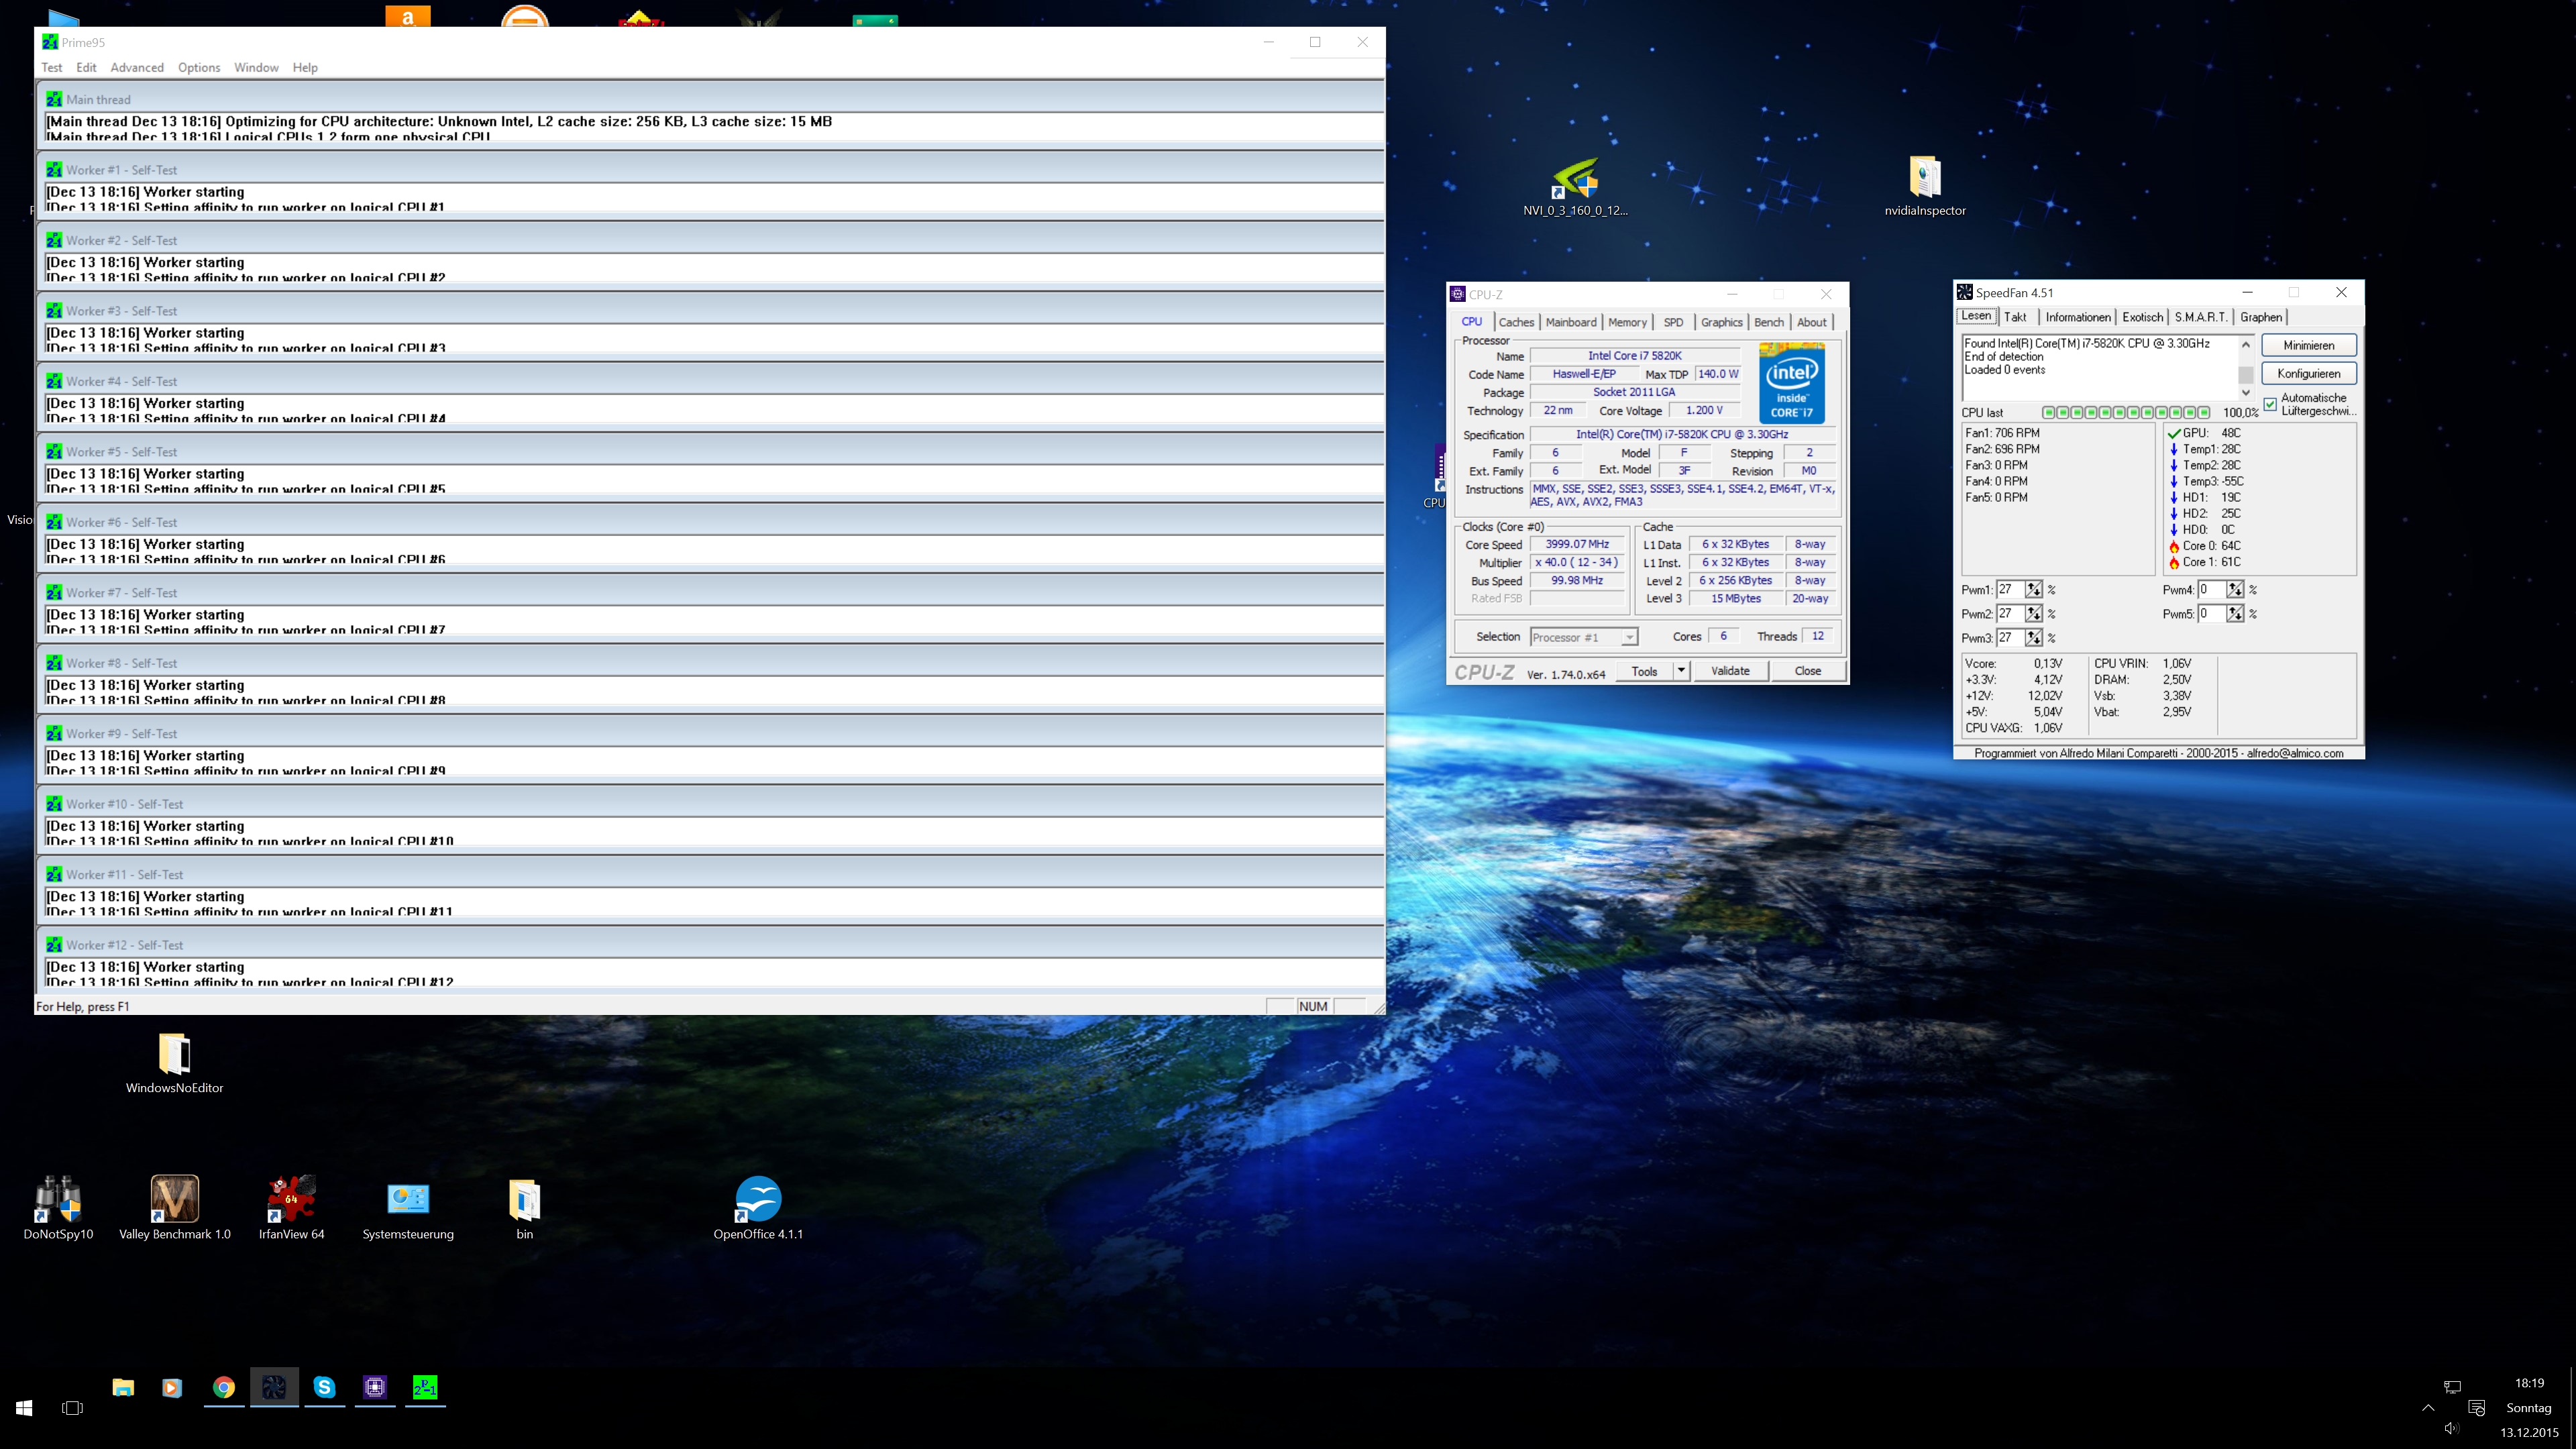Click the Pwm1 spinner arrows
Viewport: 2576px width, 1449px height.
pyautogui.click(x=2033, y=590)
